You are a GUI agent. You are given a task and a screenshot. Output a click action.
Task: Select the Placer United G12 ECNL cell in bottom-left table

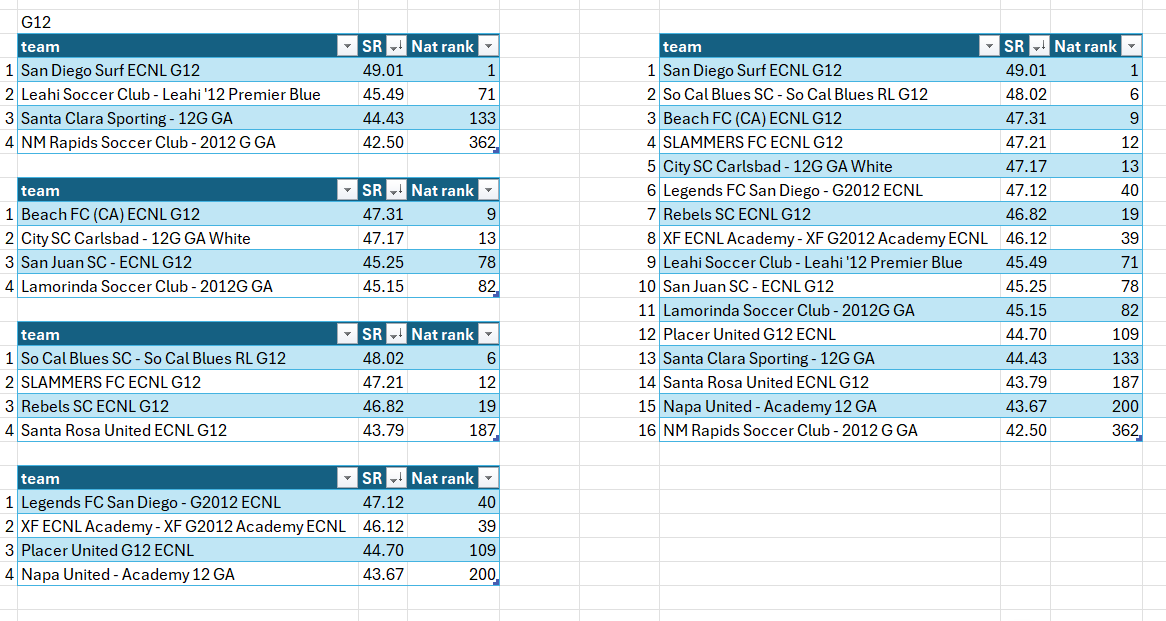(108, 550)
